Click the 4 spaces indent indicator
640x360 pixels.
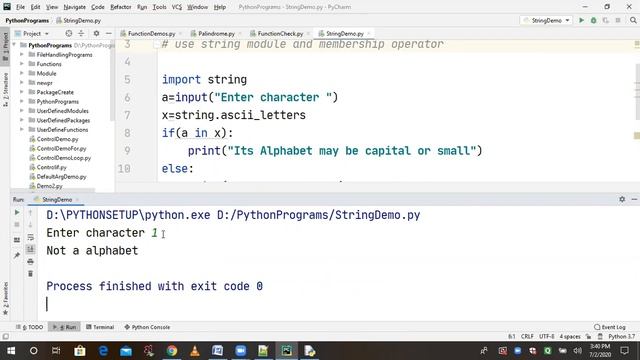click(570, 336)
